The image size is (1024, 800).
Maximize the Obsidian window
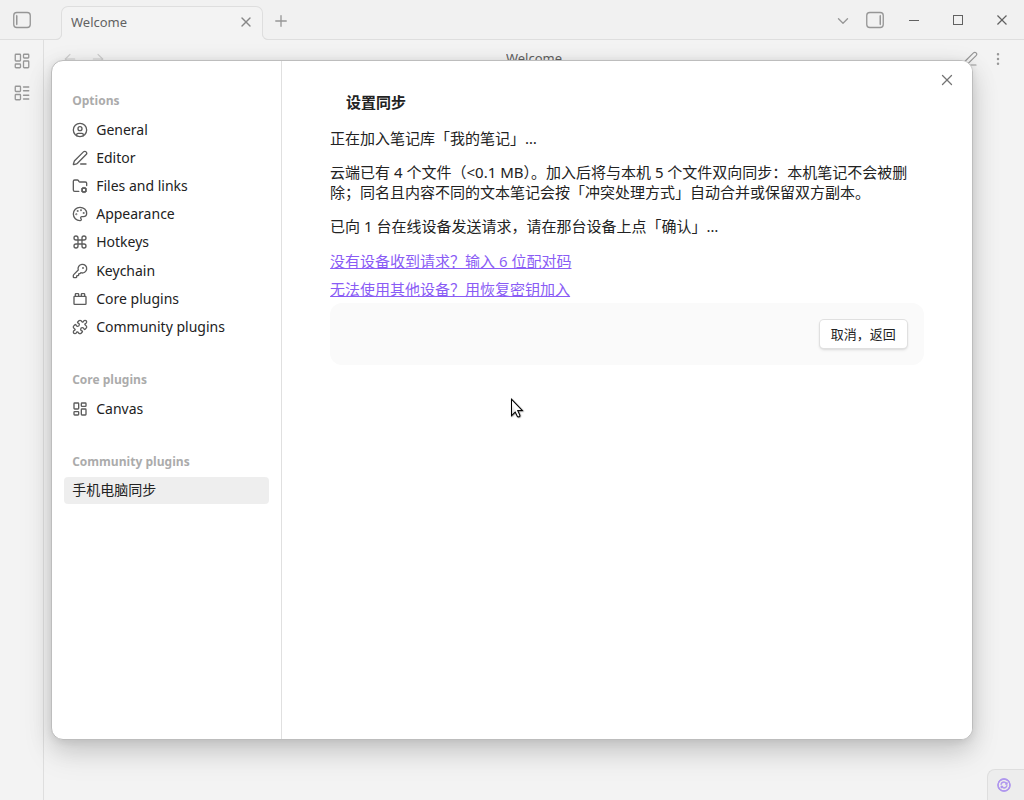pyautogui.click(x=958, y=21)
